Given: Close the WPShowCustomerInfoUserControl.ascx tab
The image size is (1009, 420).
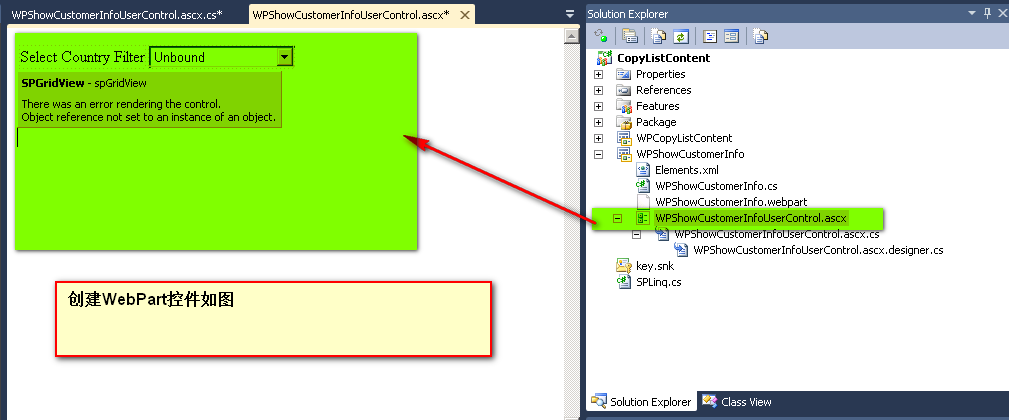Looking at the screenshot, I should (x=465, y=14).
